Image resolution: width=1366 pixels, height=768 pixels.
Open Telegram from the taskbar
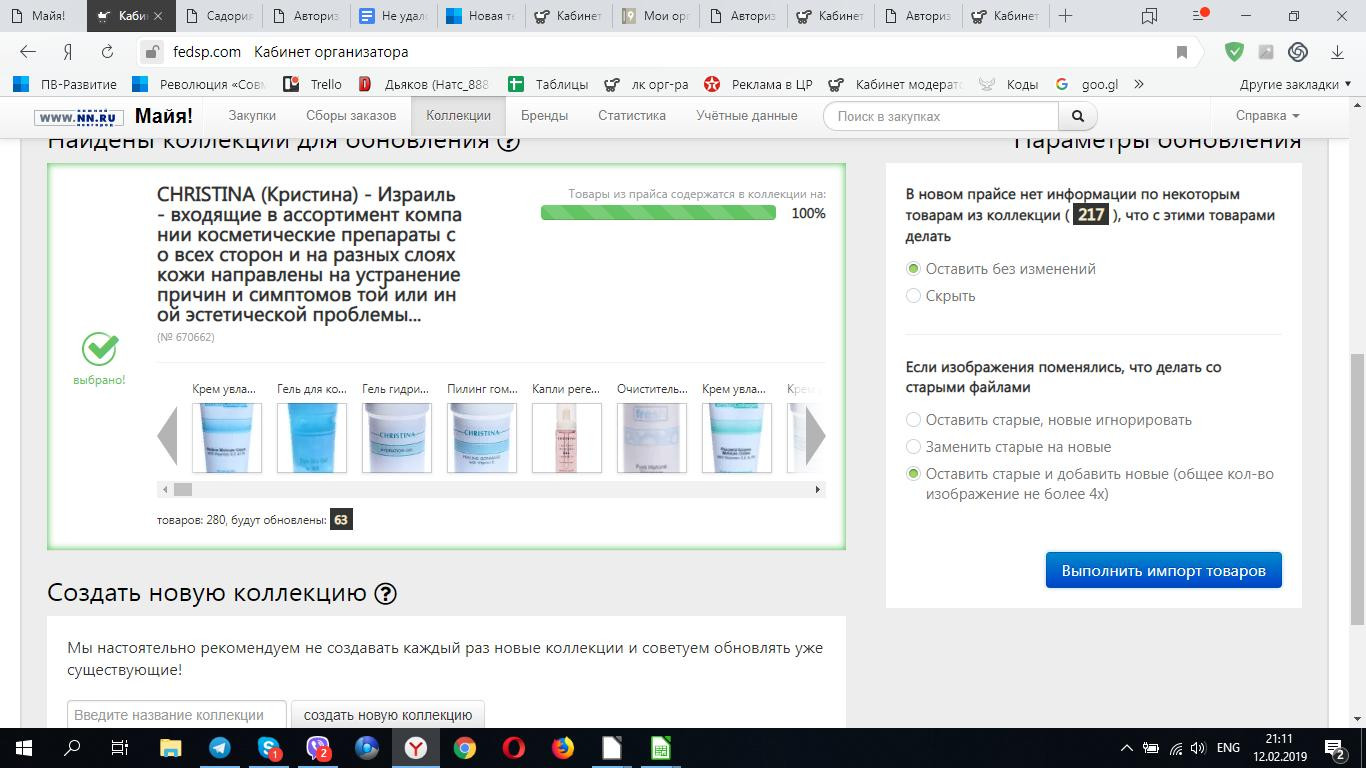220,748
